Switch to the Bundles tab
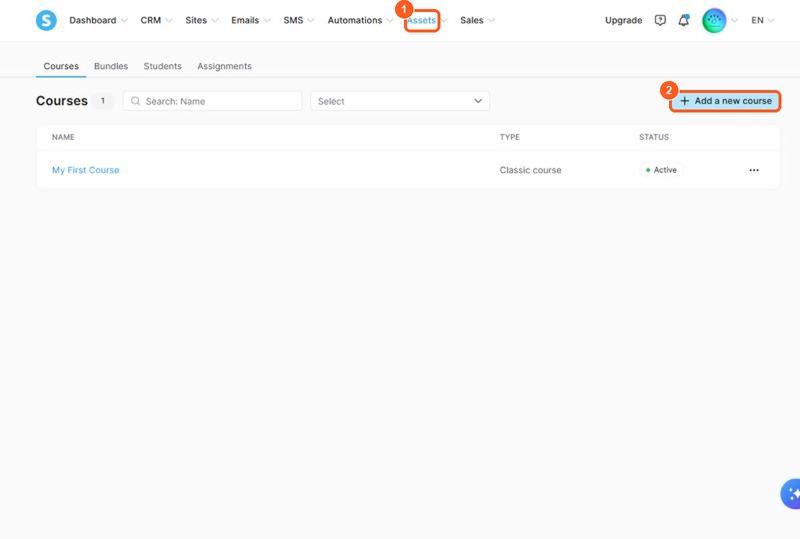This screenshot has width=800, height=539. [x=111, y=66]
